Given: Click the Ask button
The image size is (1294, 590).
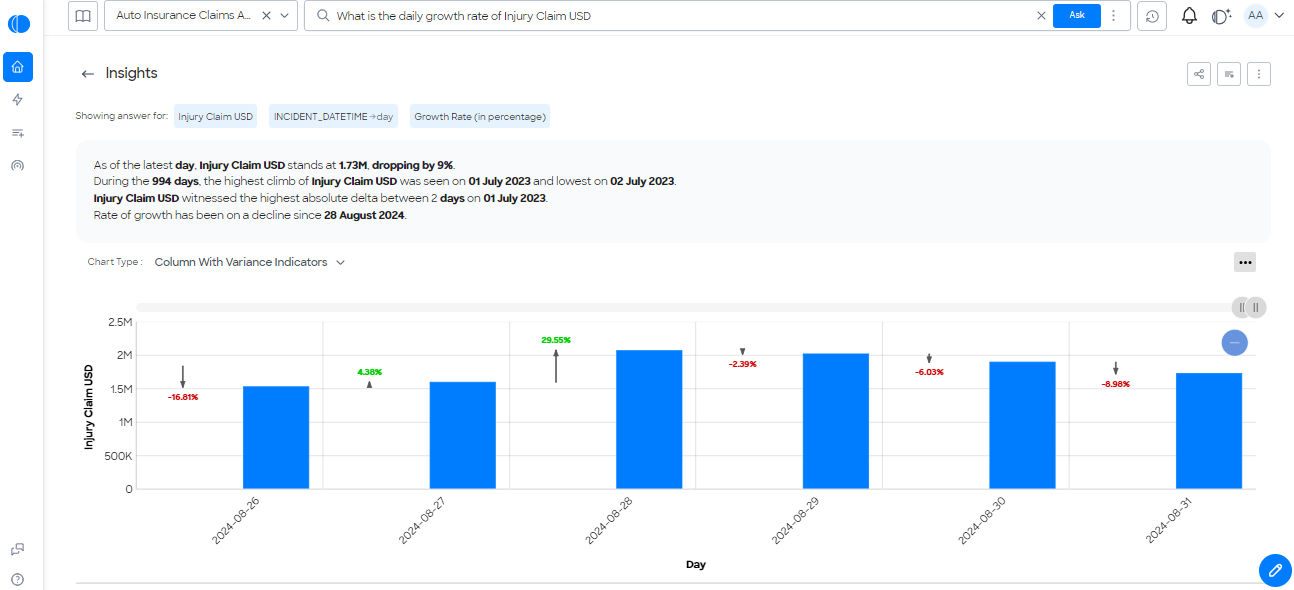Looking at the screenshot, I should (1077, 15).
